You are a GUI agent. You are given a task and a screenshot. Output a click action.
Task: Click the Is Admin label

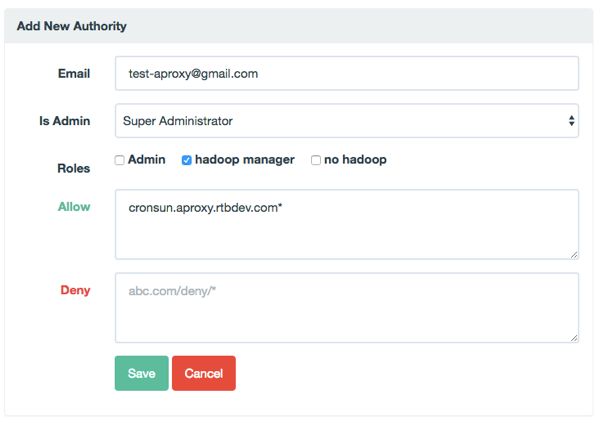64,121
